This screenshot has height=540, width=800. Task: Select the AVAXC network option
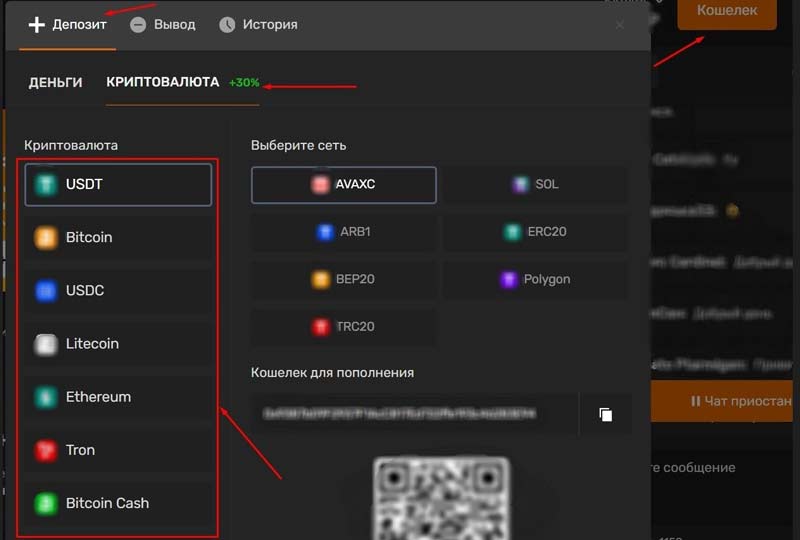(x=343, y=185)
